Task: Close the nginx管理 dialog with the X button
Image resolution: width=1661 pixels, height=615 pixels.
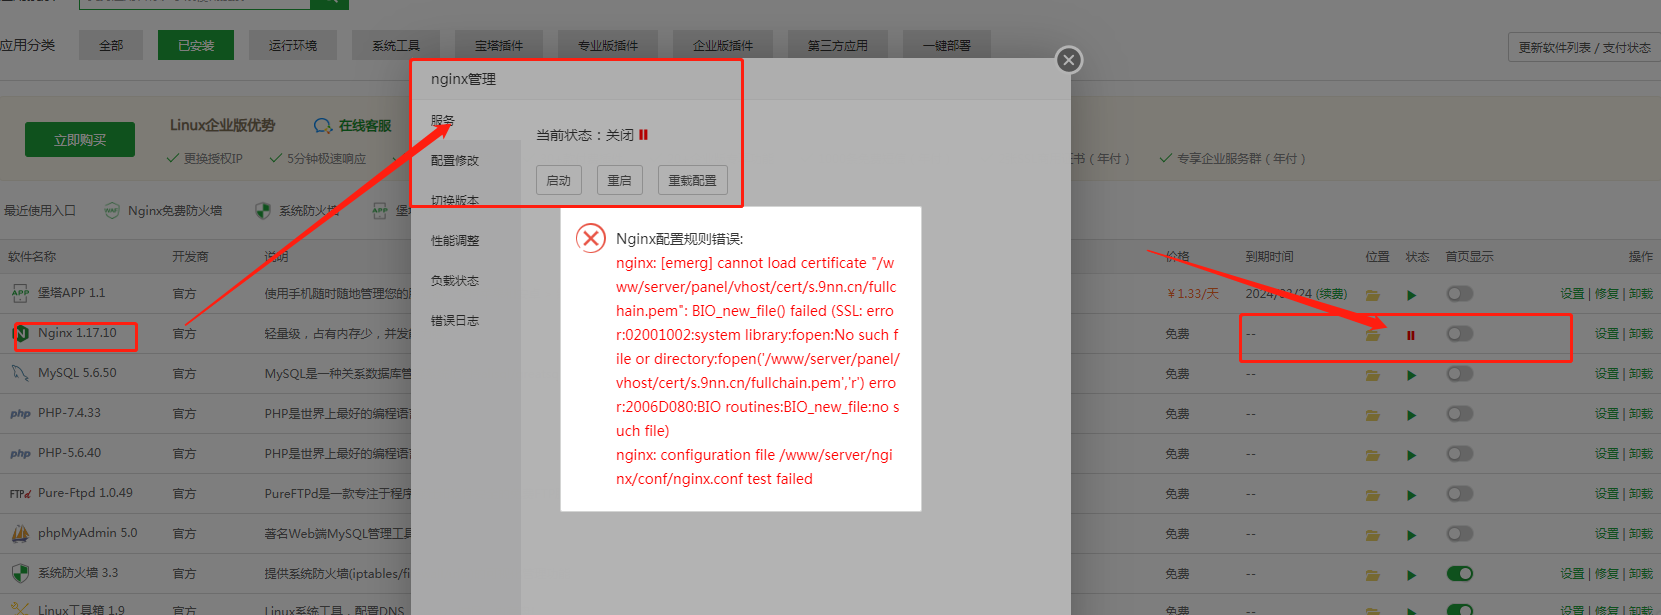Action: pyautogui.click(x=1069, y=60)
